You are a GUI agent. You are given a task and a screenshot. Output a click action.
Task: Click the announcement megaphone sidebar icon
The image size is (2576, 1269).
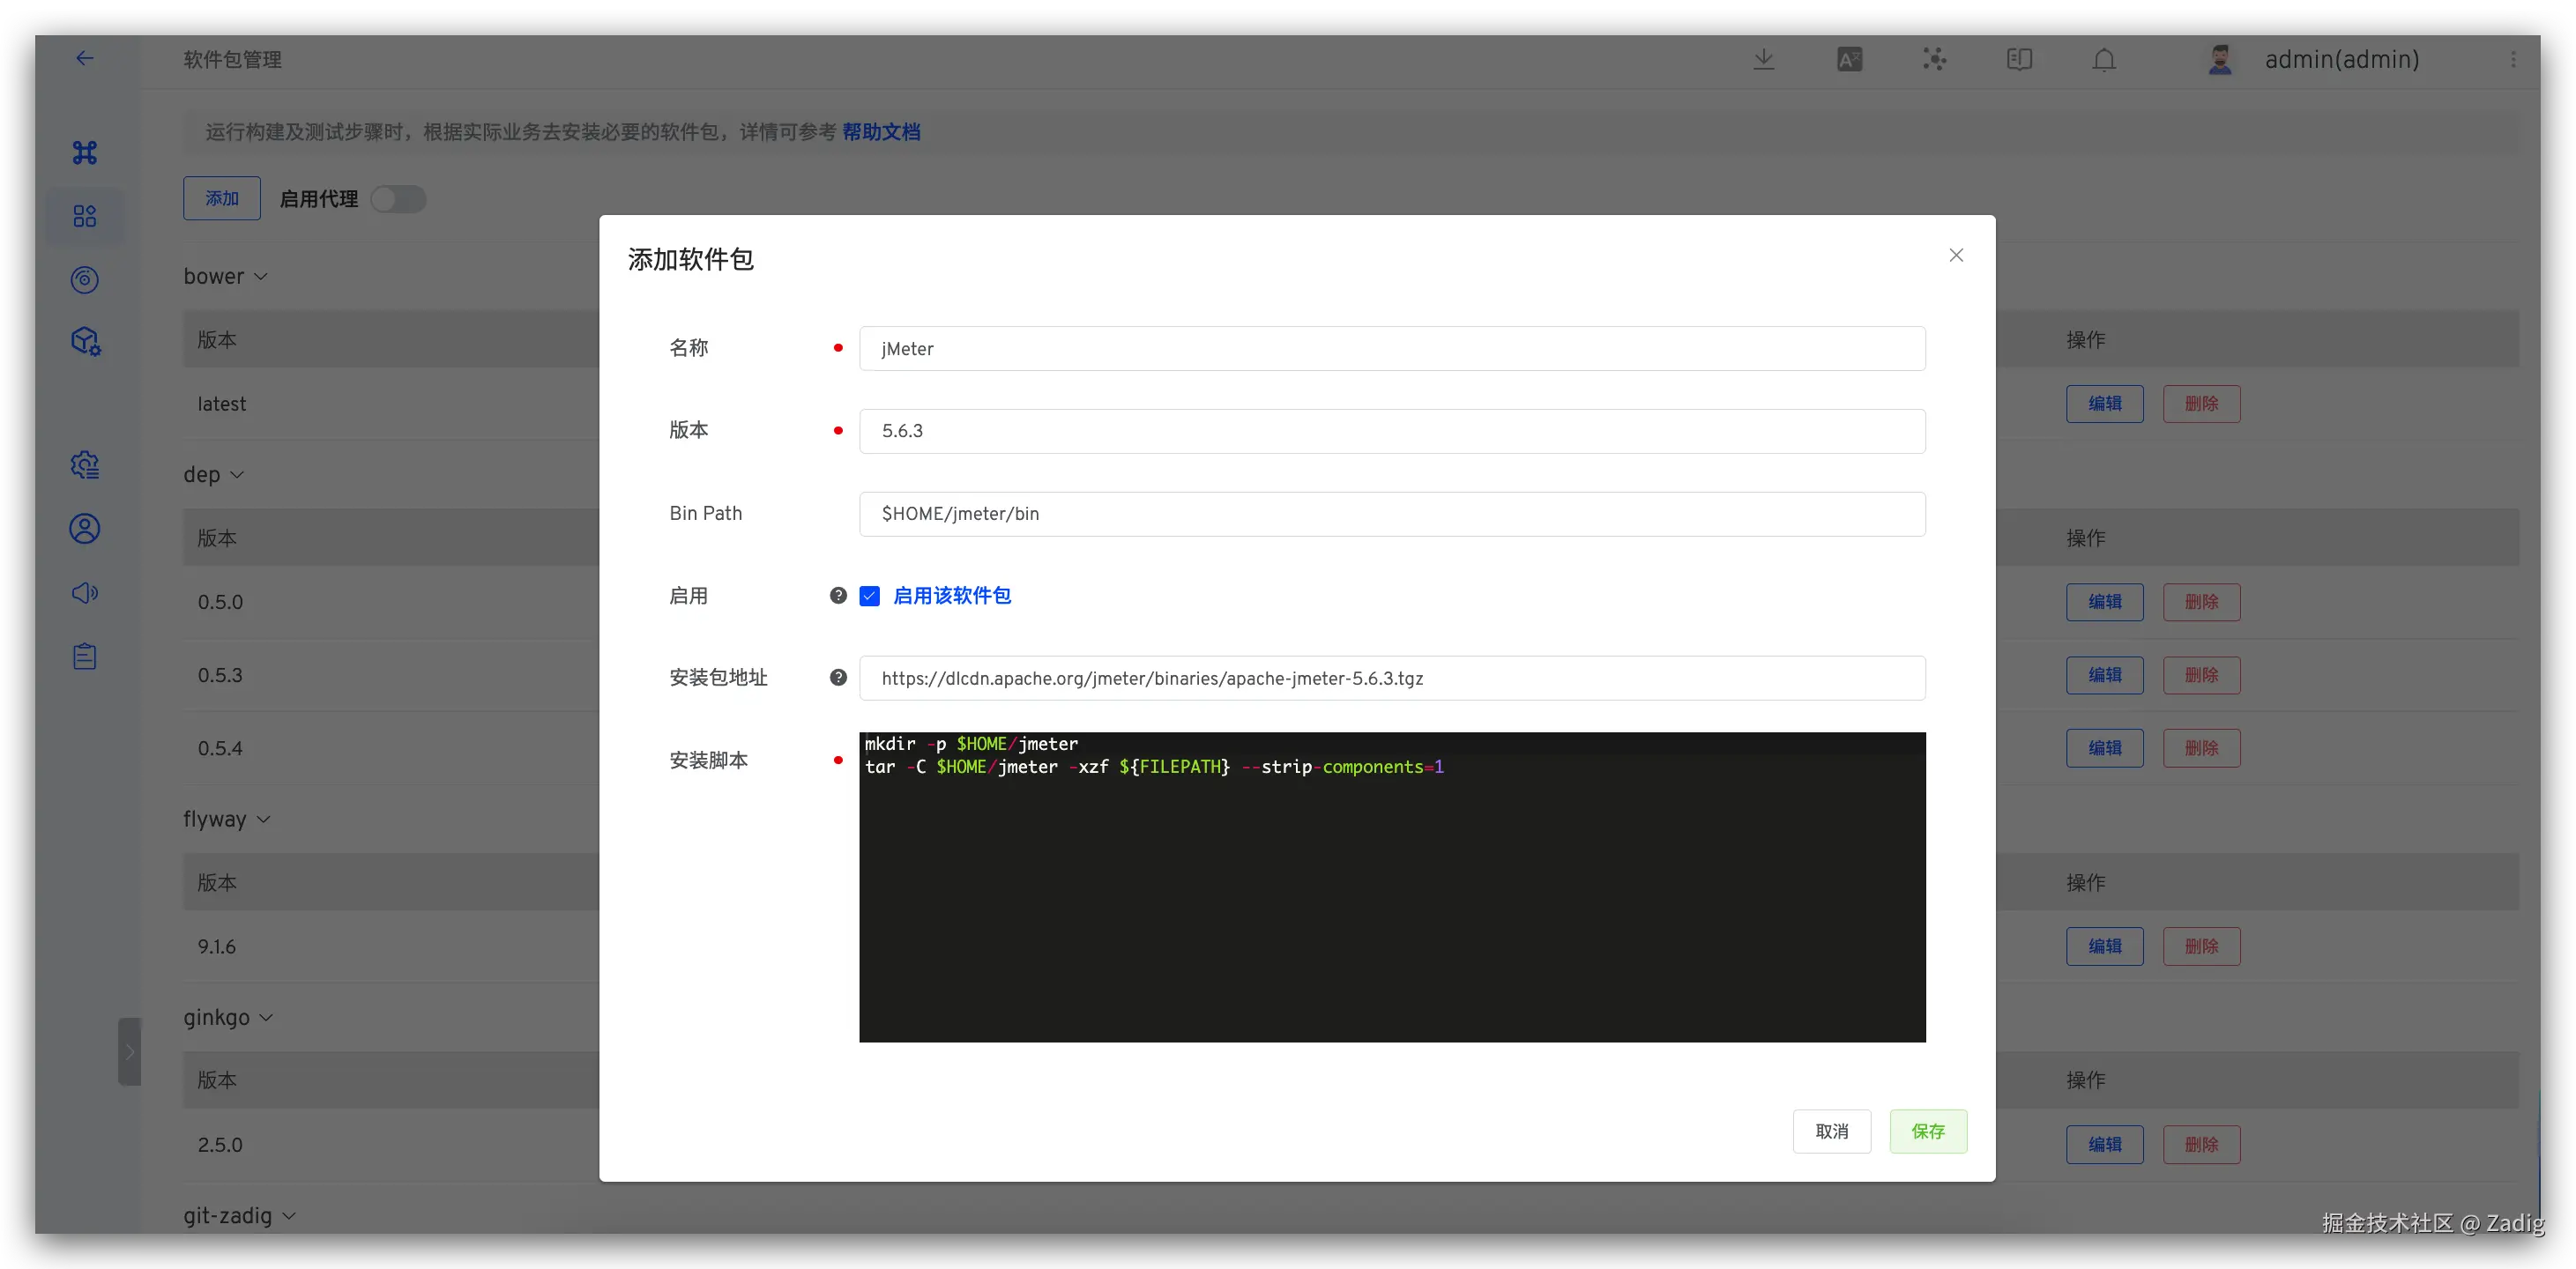pos(85,593)
